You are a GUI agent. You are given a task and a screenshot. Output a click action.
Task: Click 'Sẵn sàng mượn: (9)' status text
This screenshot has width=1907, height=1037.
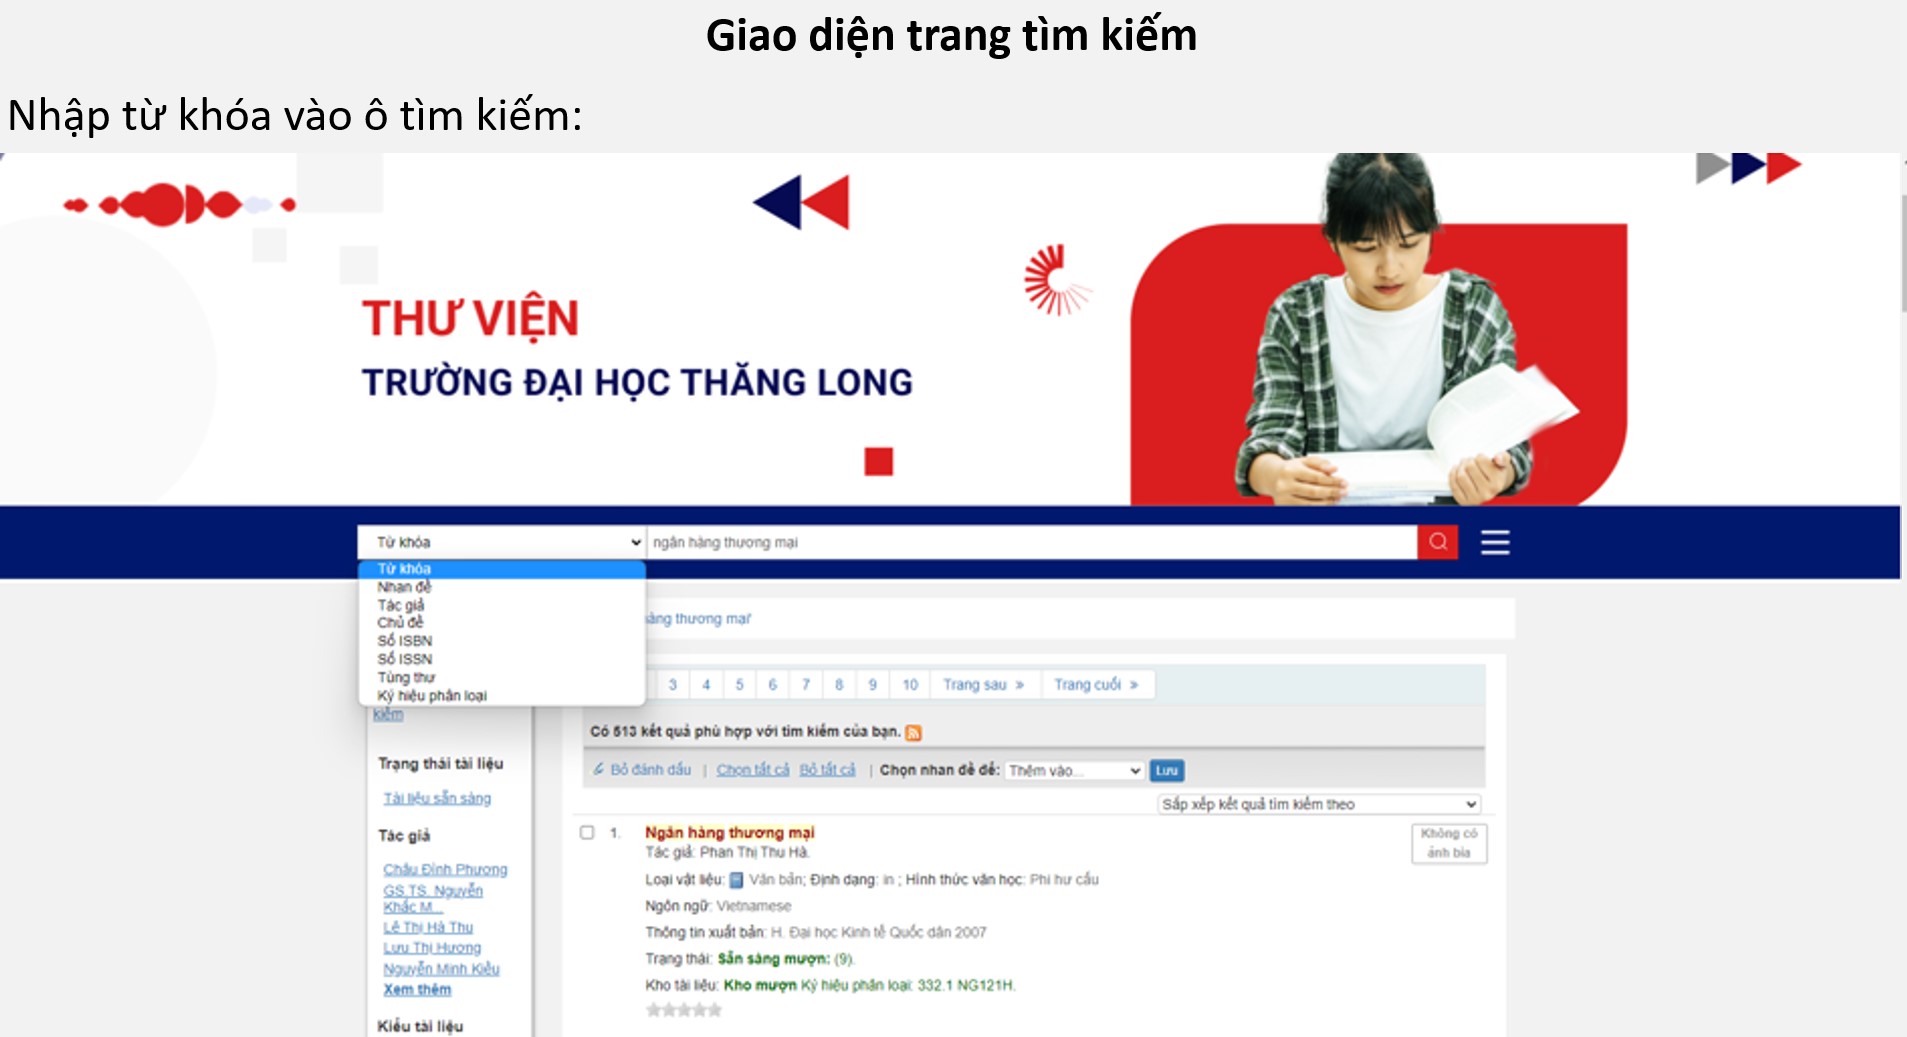coord(785,959)
